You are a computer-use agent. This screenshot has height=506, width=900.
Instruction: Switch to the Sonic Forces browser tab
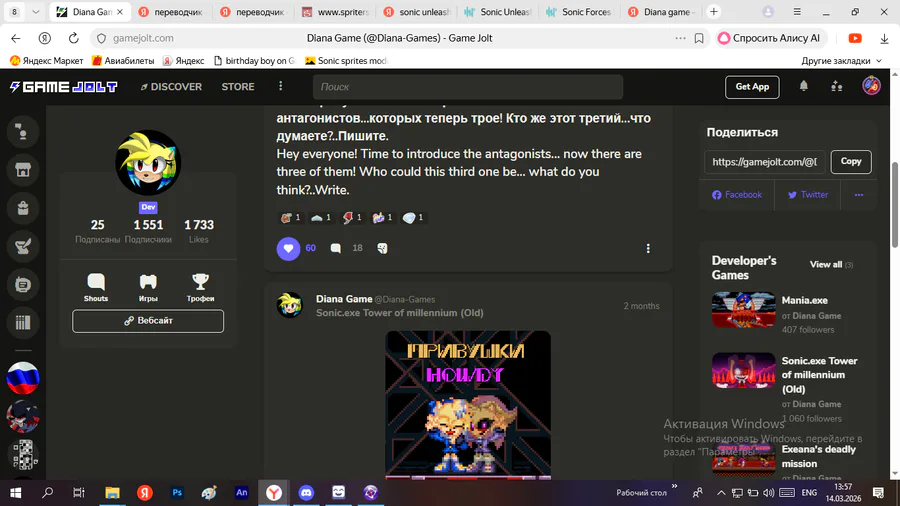[x=580, y=11]
